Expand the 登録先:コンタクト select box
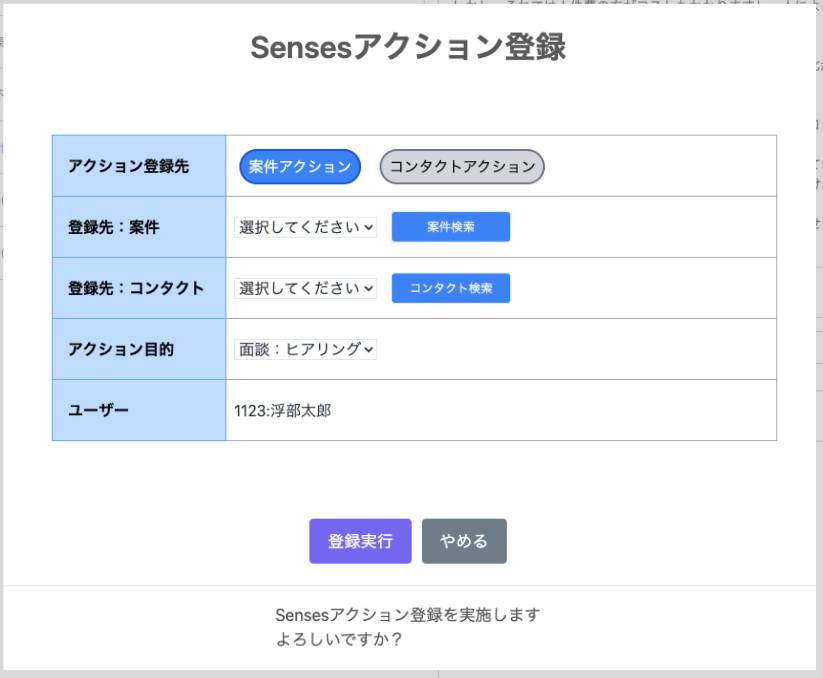Viewport: 823px width, 678px height. click(x=306, y=288)
